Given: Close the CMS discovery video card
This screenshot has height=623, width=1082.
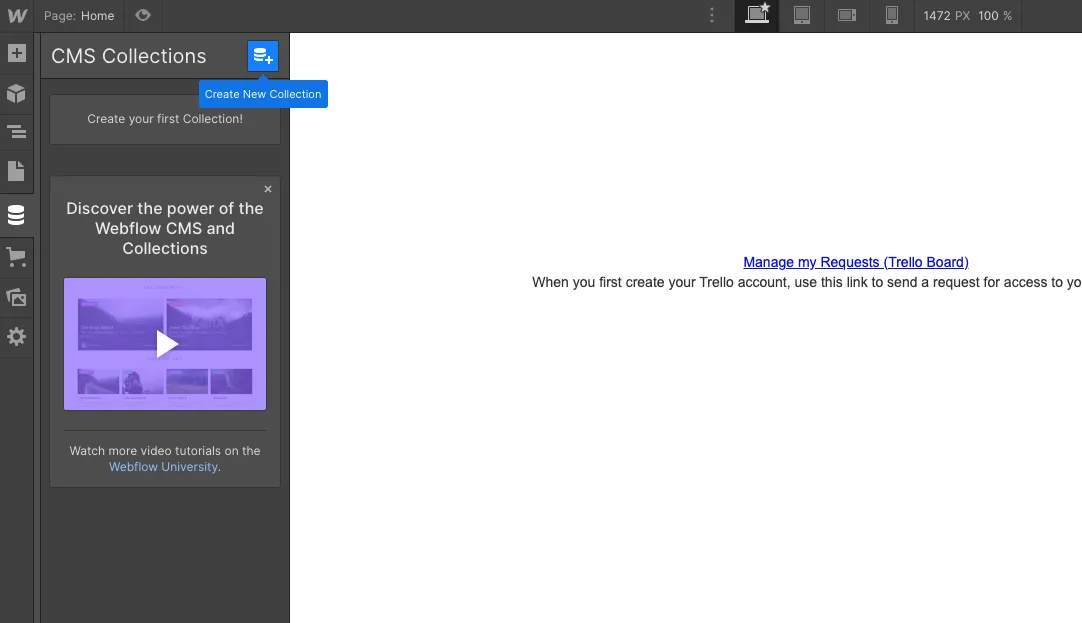Looking at the screenshot, I should pyautogui.click(x=268, y=189).
